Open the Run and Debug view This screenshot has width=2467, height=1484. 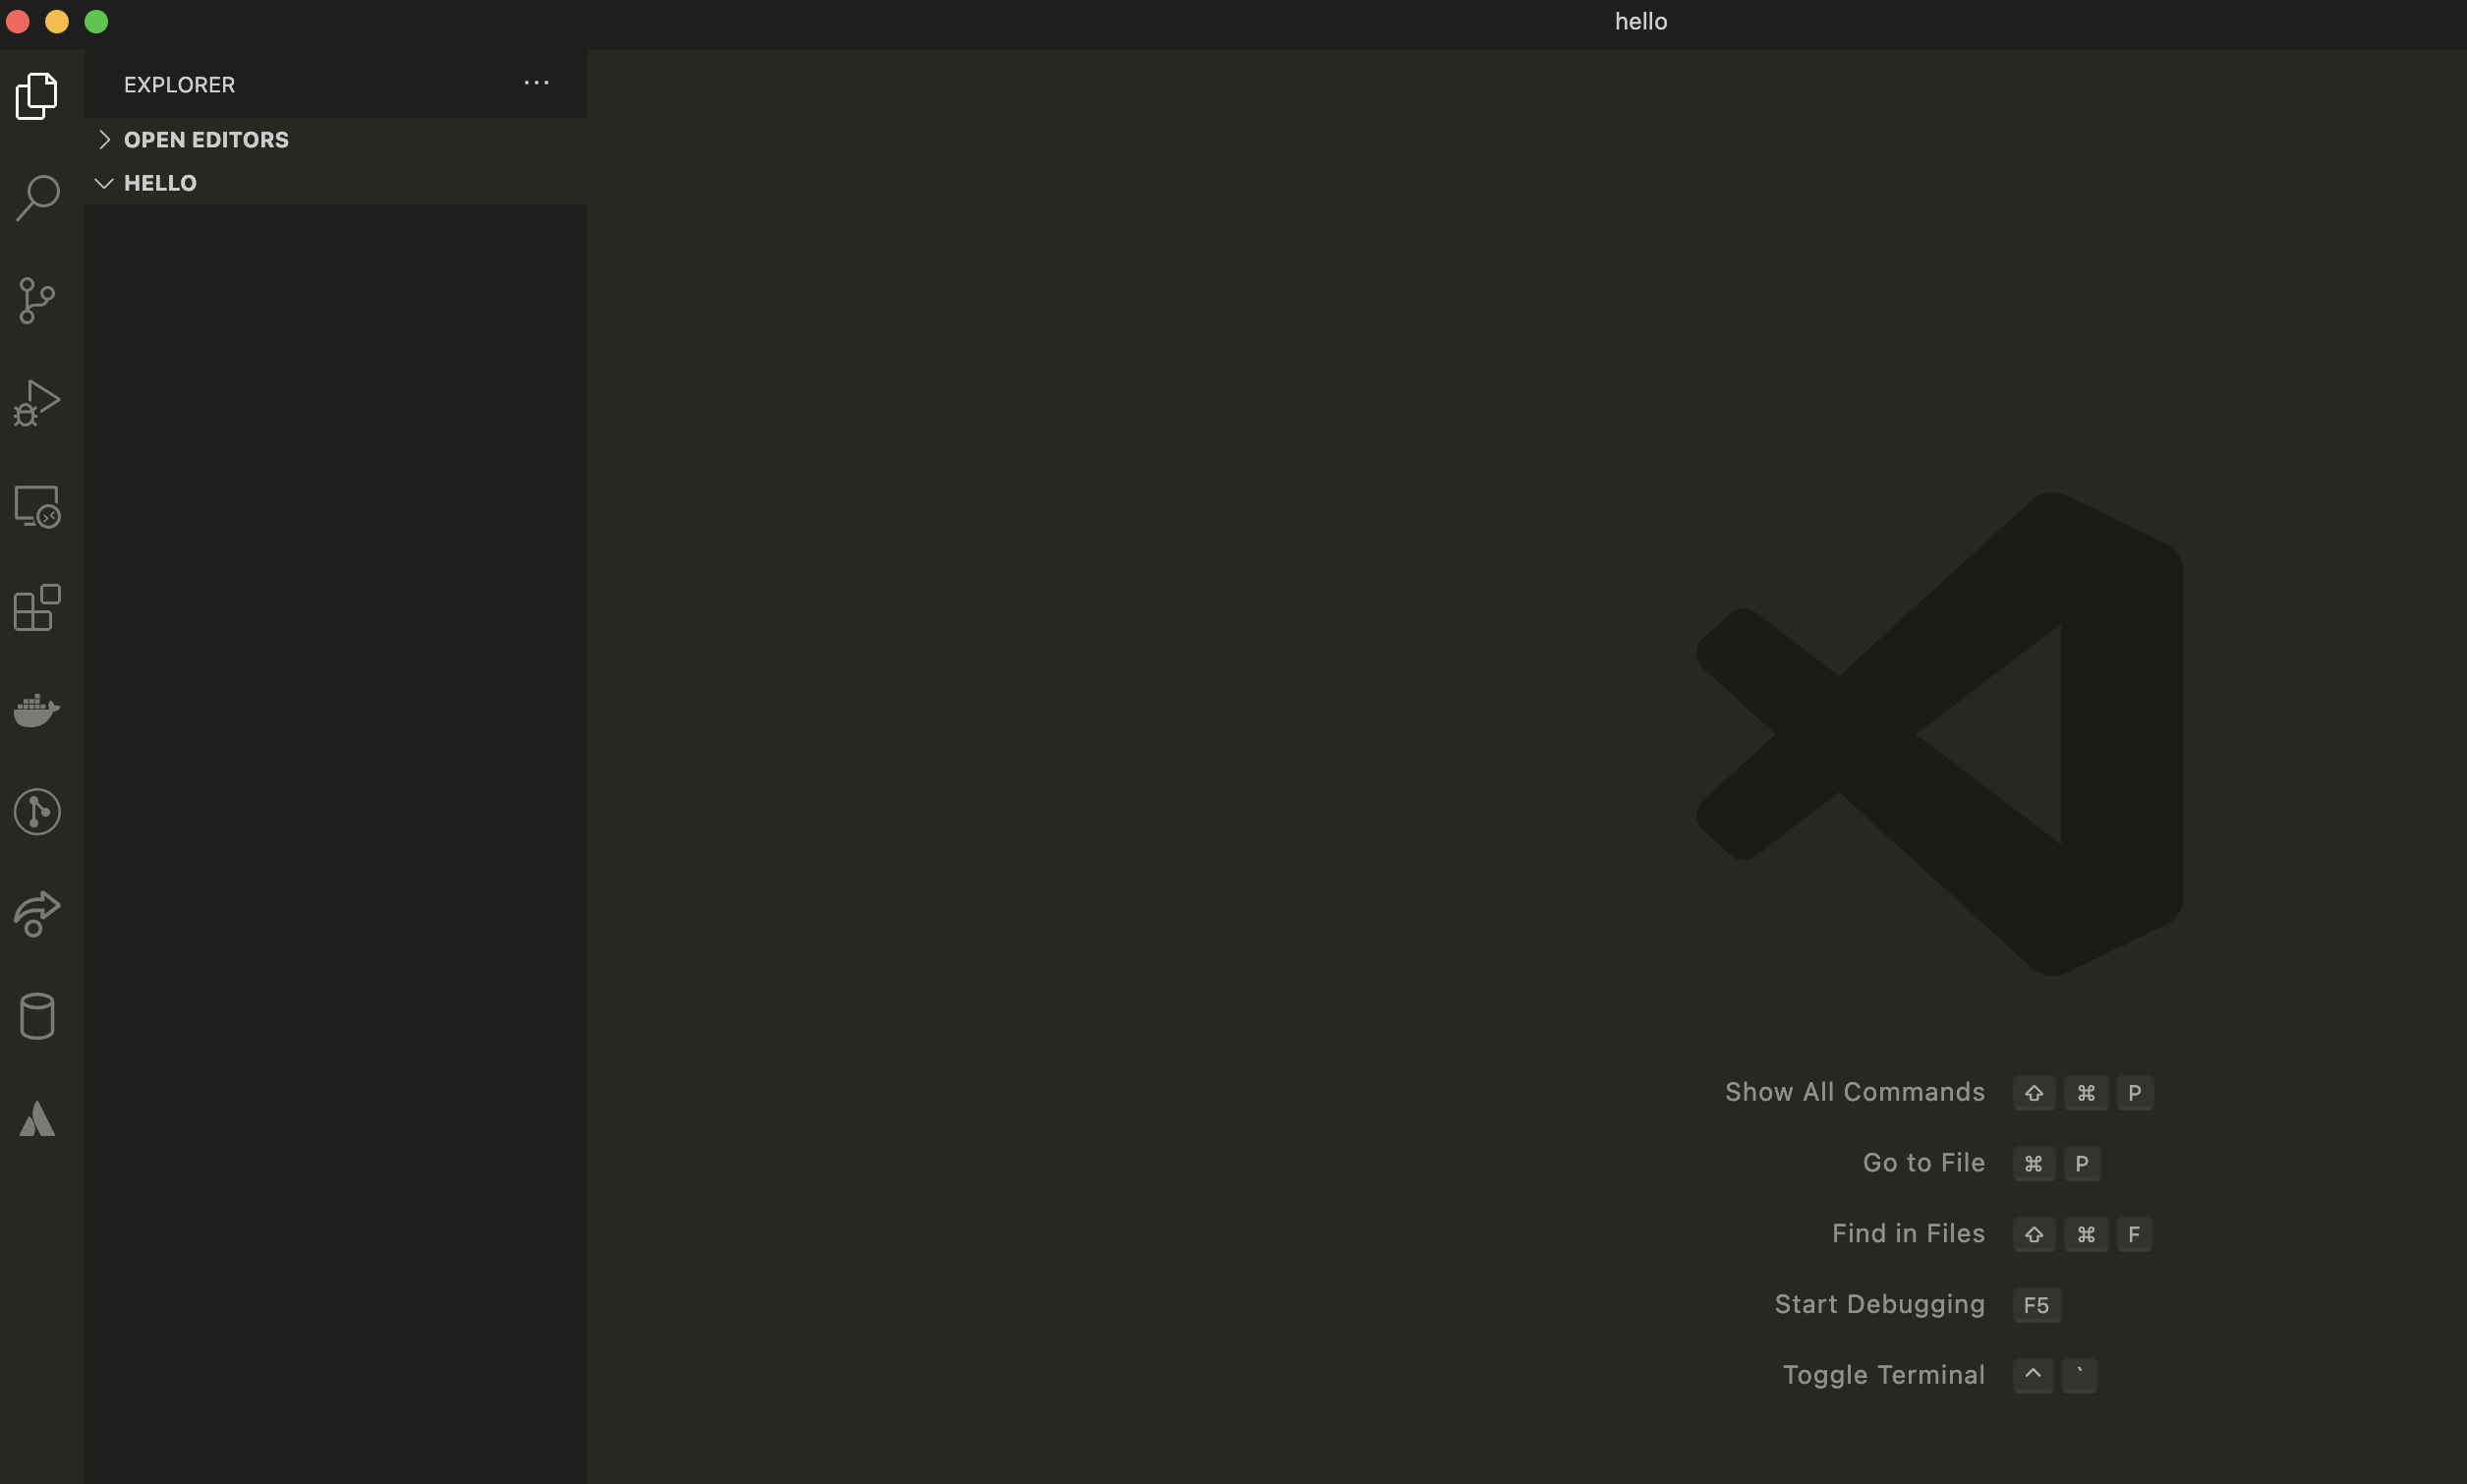[37, 403]
